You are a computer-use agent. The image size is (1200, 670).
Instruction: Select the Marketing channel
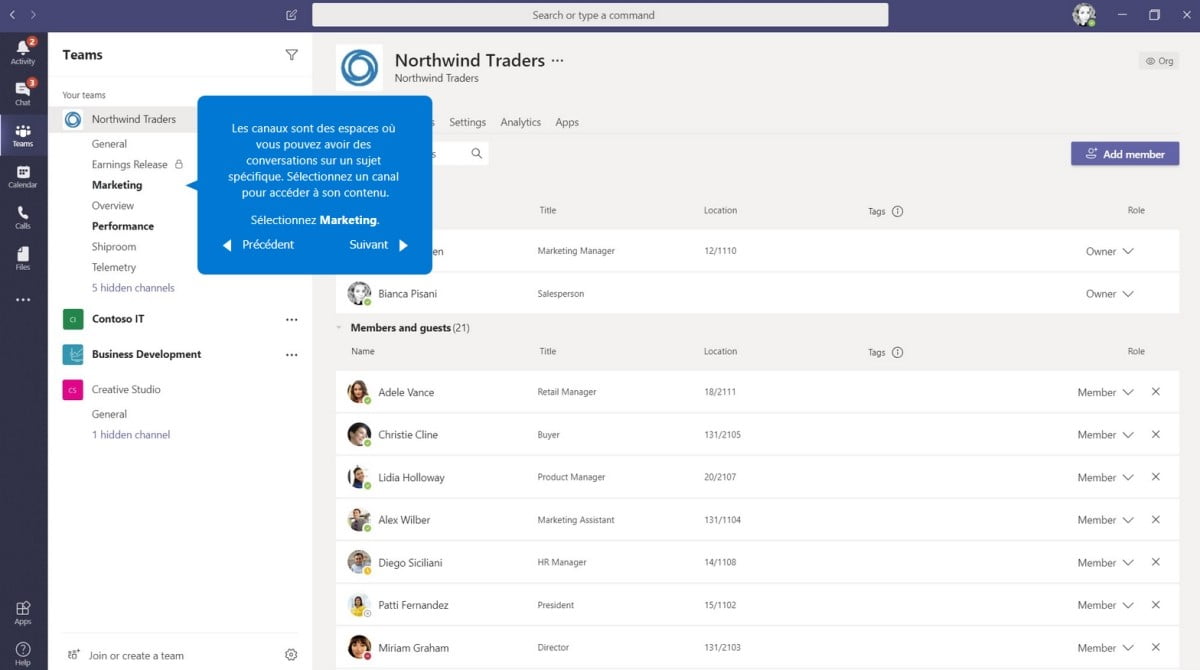pos(117,185)
